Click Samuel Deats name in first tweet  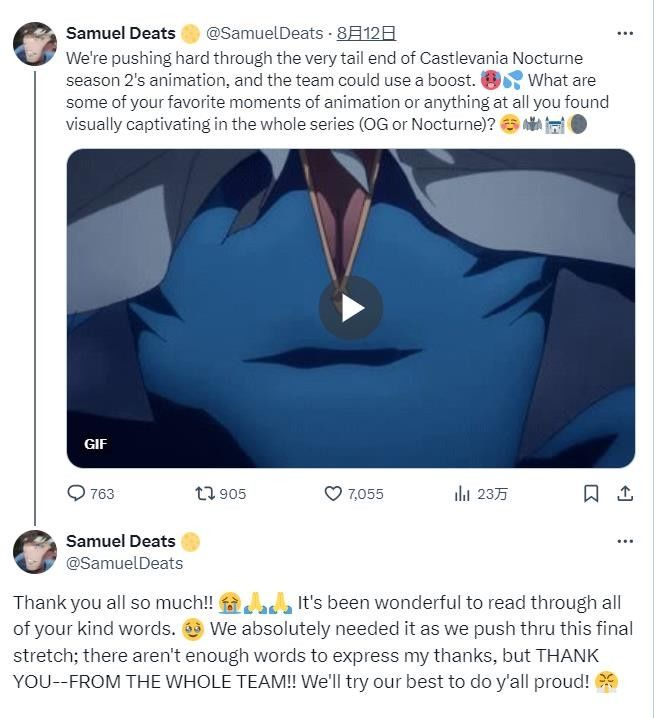(x=120, y=33)
